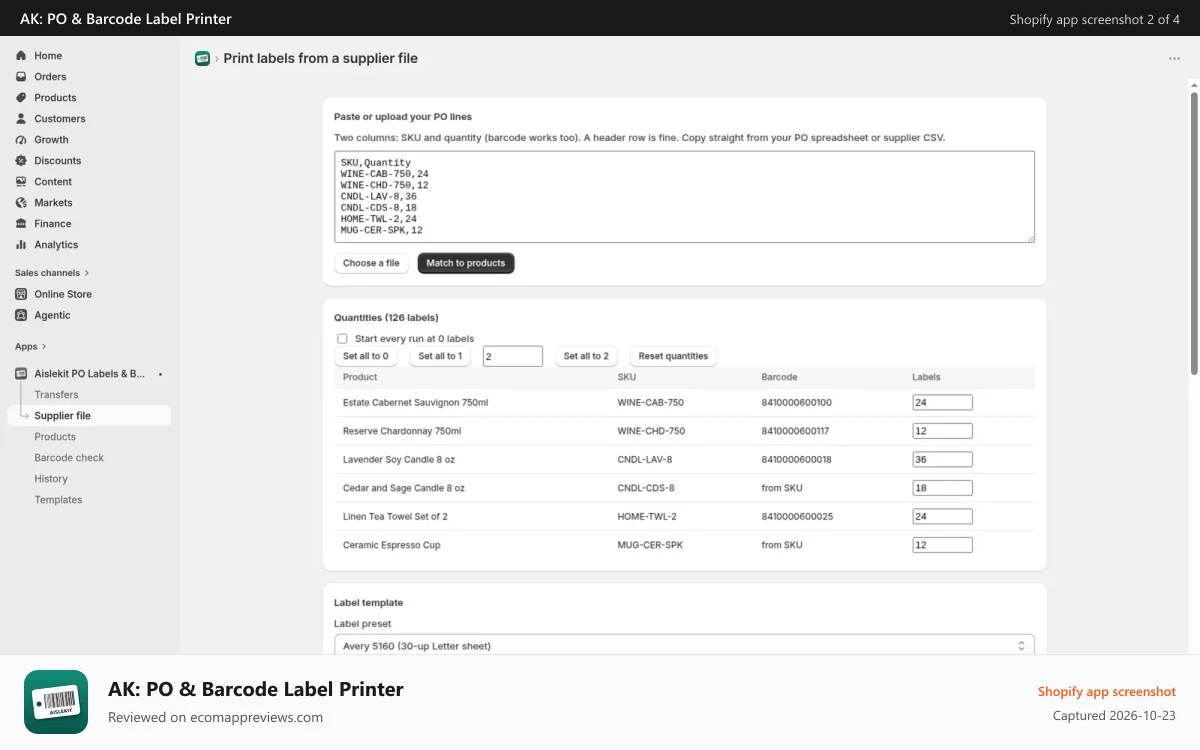The width and height of the screenshot is (1200, 750).
Task: Click the Agentic icon in sidebar
Action: coord(21,315)
